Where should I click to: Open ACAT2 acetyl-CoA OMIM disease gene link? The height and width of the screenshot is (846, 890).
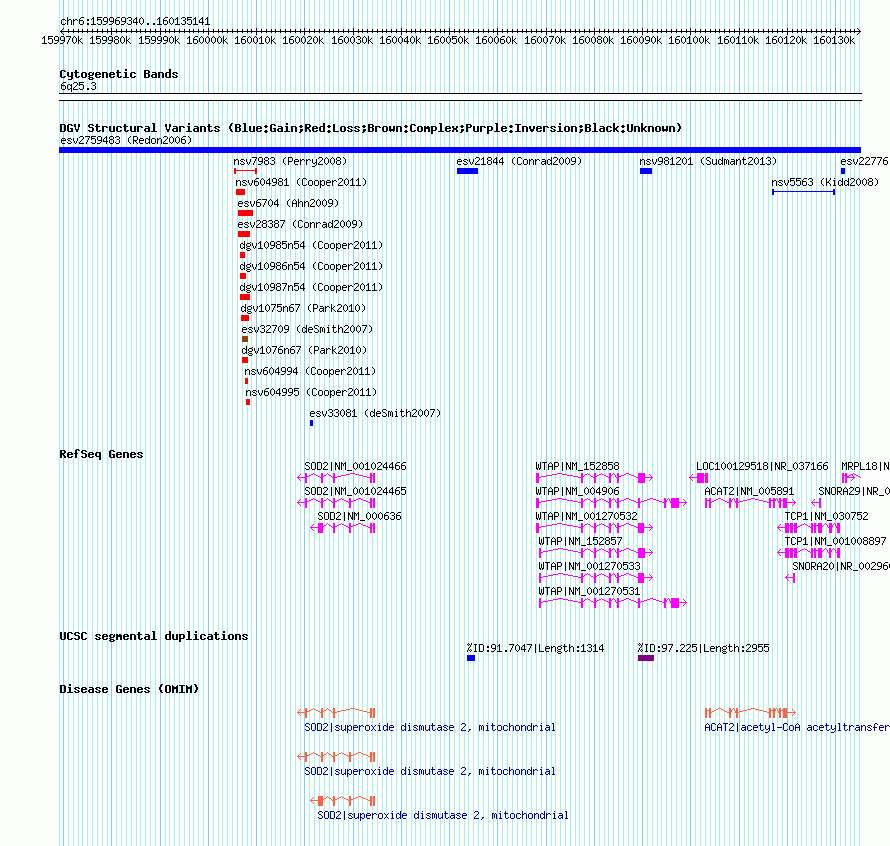pos(797,727)
